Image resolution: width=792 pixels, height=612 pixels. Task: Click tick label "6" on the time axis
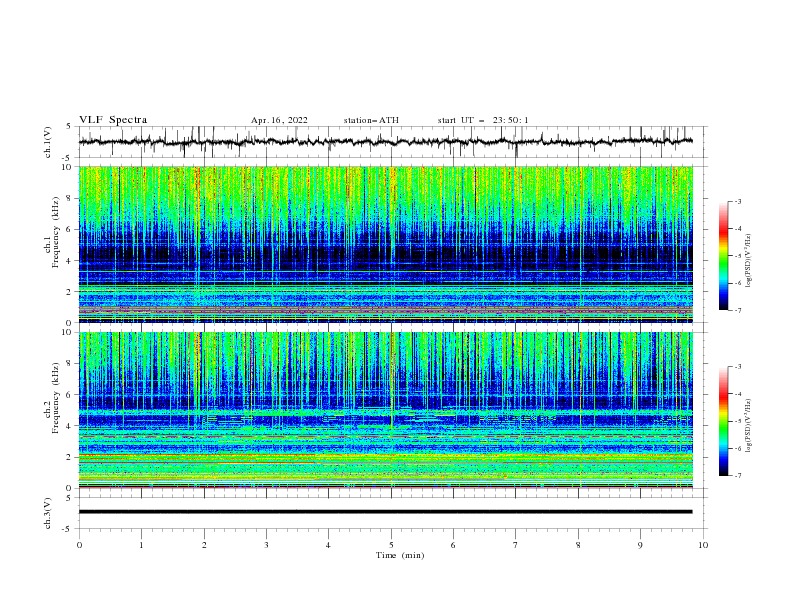pyautogui.click(x=453, y=545)
